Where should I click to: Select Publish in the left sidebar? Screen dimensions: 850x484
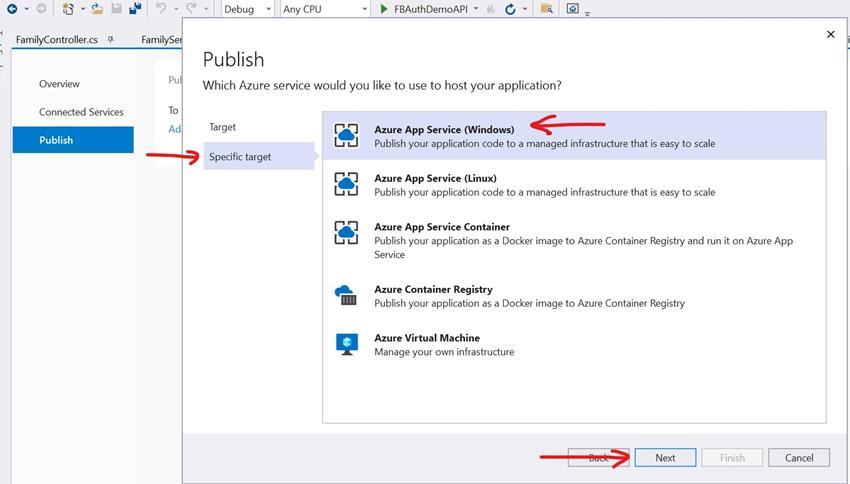click(x=73, y=140)
